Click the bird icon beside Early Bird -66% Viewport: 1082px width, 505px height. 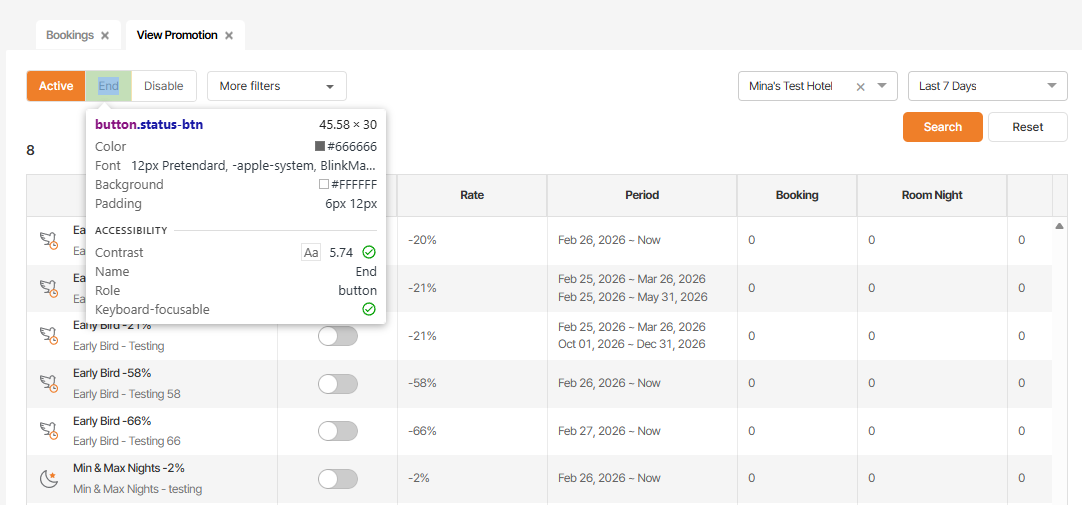[48, 431]
